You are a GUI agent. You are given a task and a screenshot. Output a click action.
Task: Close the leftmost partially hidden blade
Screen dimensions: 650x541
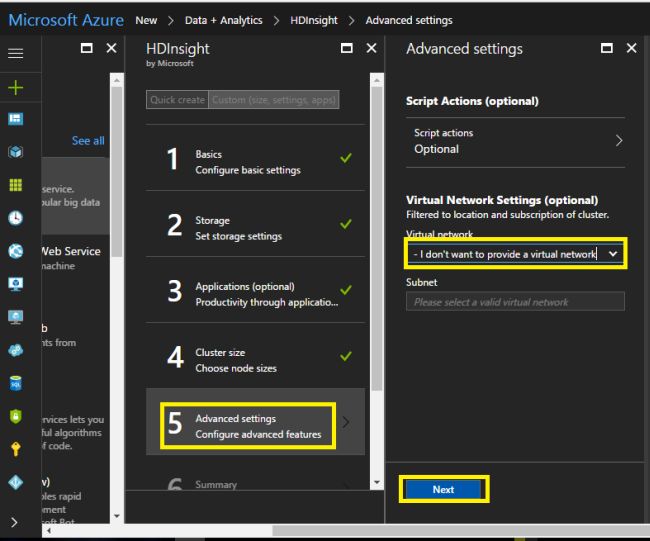[x=111, y=49]
